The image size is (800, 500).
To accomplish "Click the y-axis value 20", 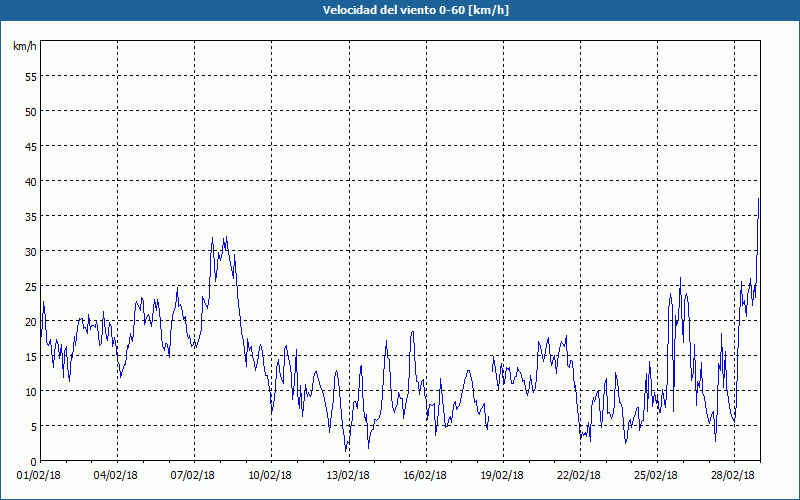I will 31,321.
